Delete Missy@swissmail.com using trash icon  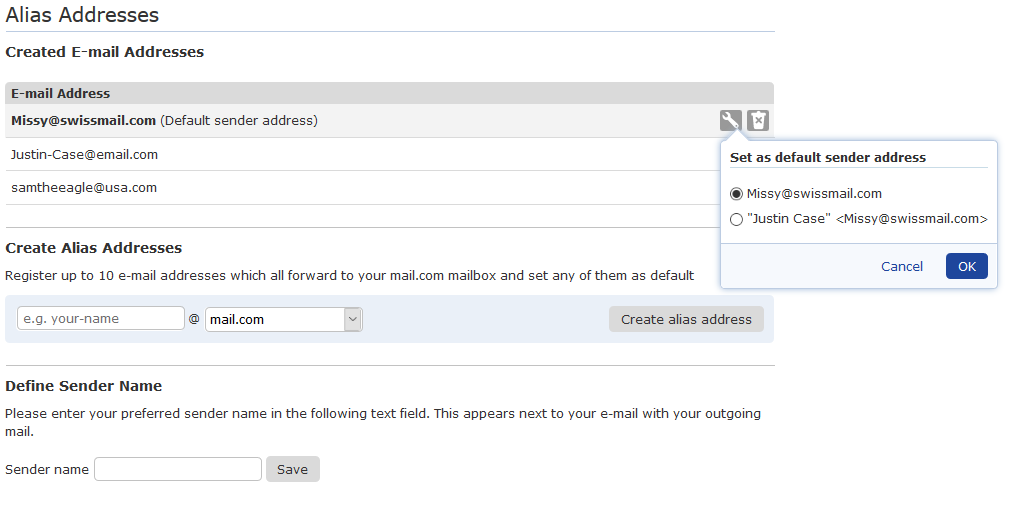758,120
